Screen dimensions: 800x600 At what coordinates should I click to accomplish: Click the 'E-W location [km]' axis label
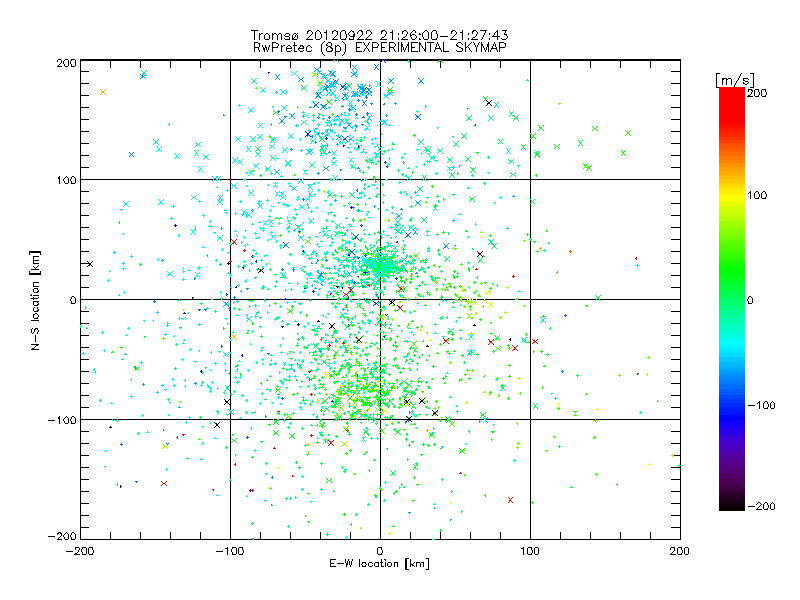coord(379,564)
